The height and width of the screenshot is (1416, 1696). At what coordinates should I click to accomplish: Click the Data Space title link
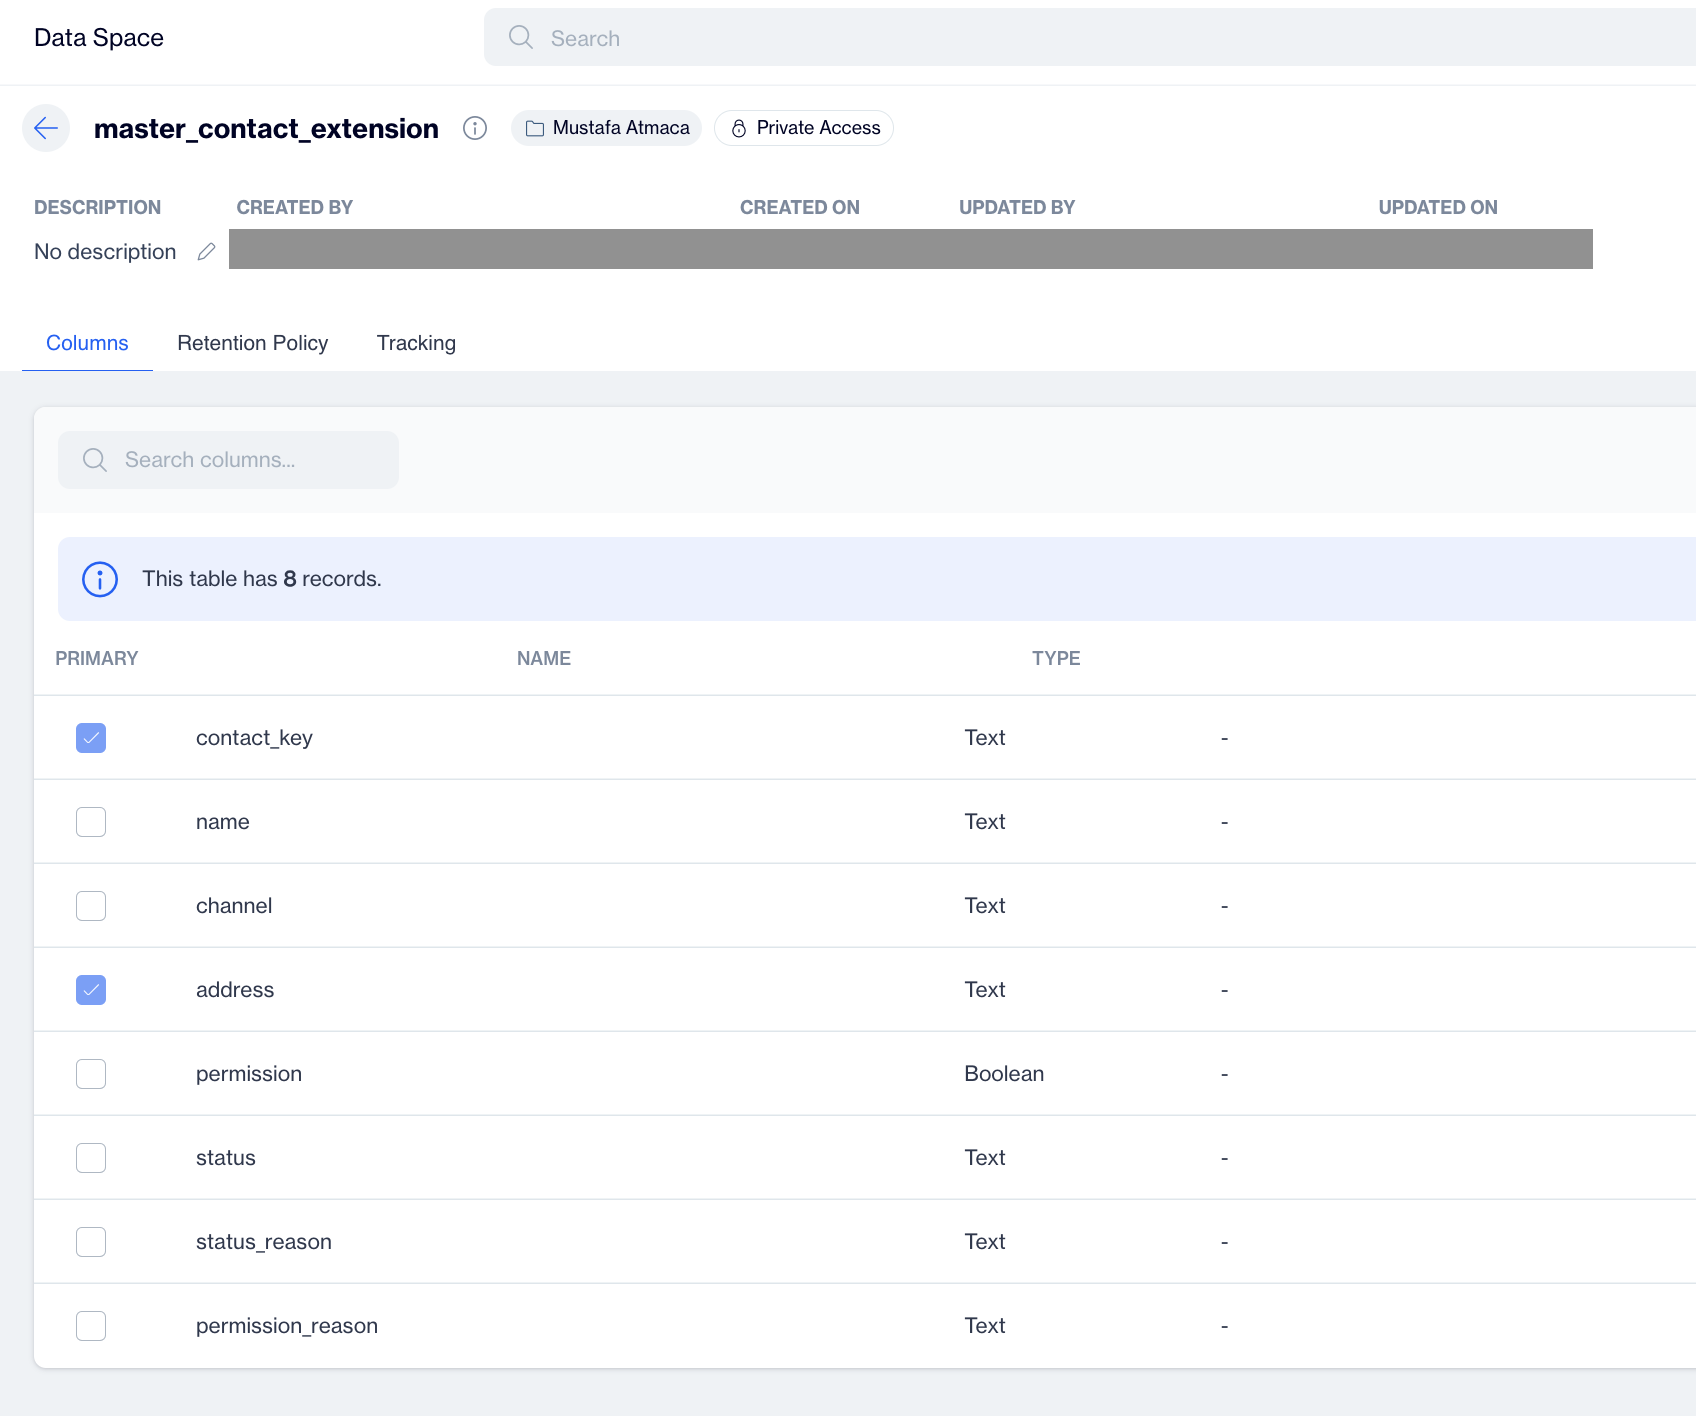[99, 38]
